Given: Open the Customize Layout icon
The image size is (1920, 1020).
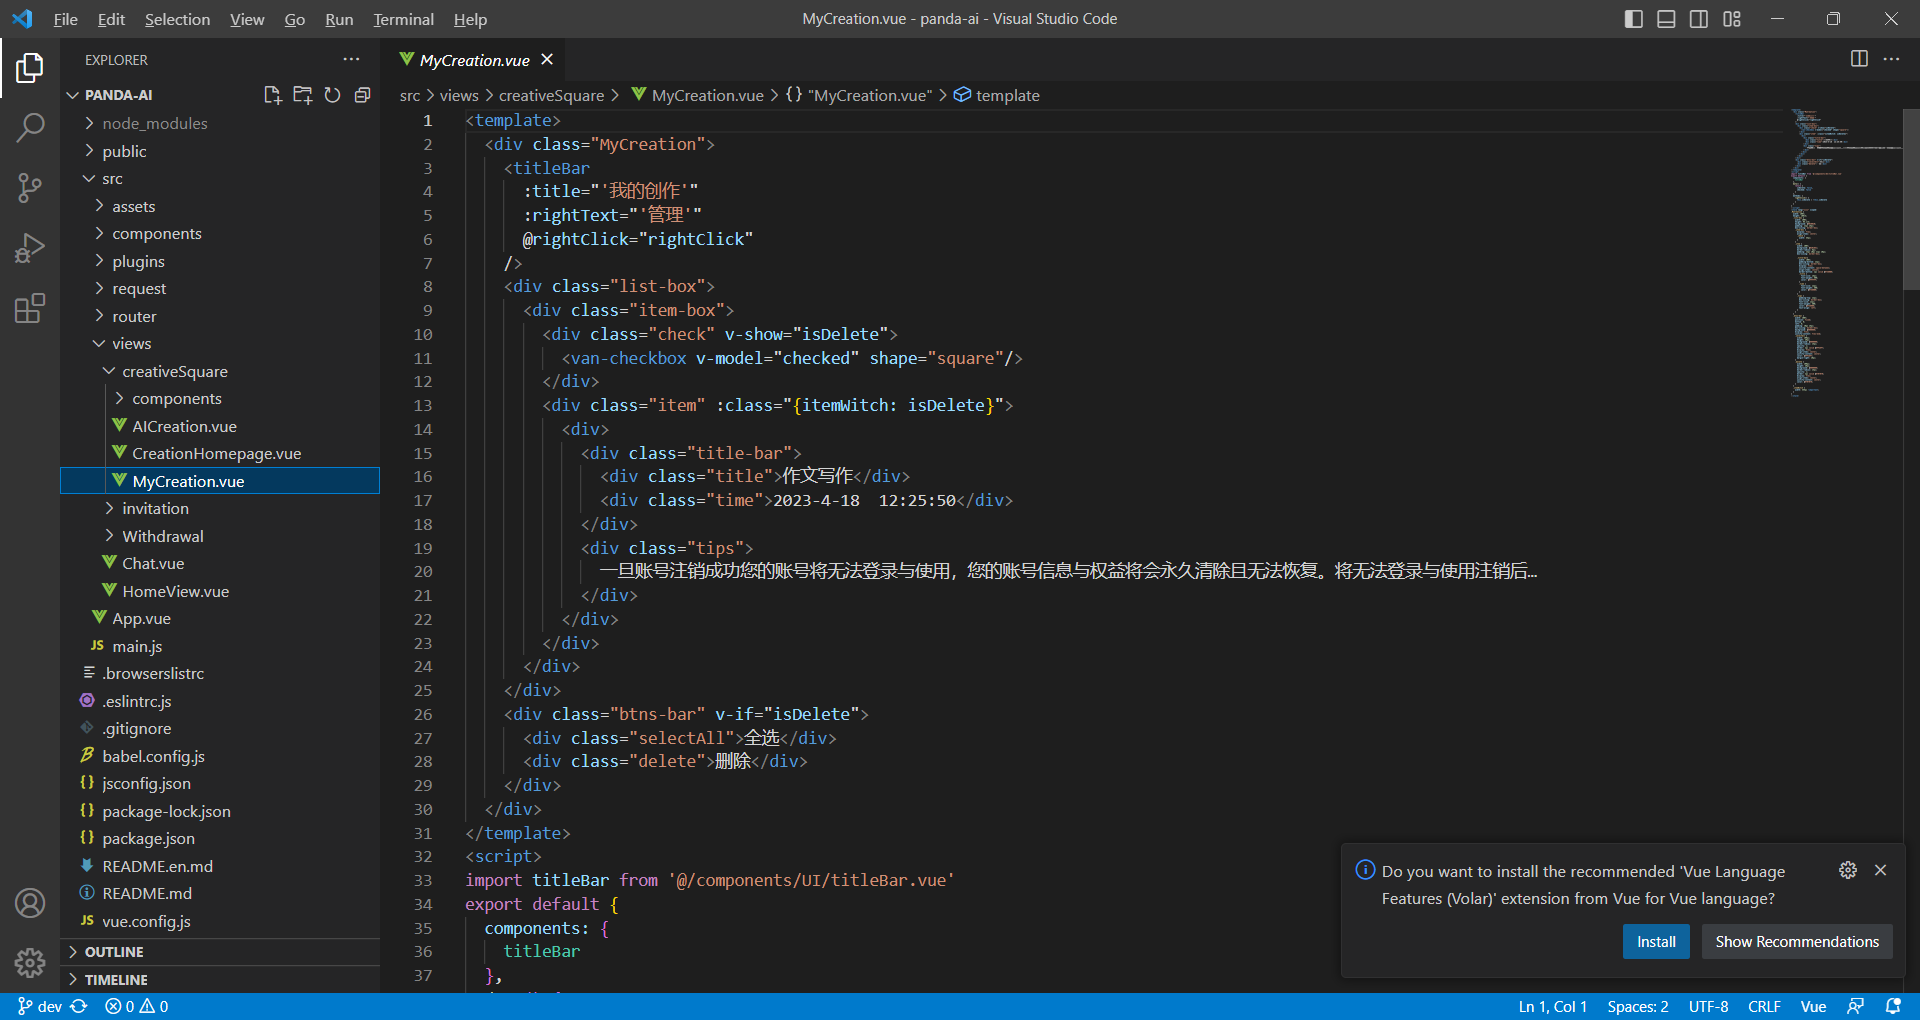Looking at the screenshot, I should pyautogui.click(x=1732, y=19).
